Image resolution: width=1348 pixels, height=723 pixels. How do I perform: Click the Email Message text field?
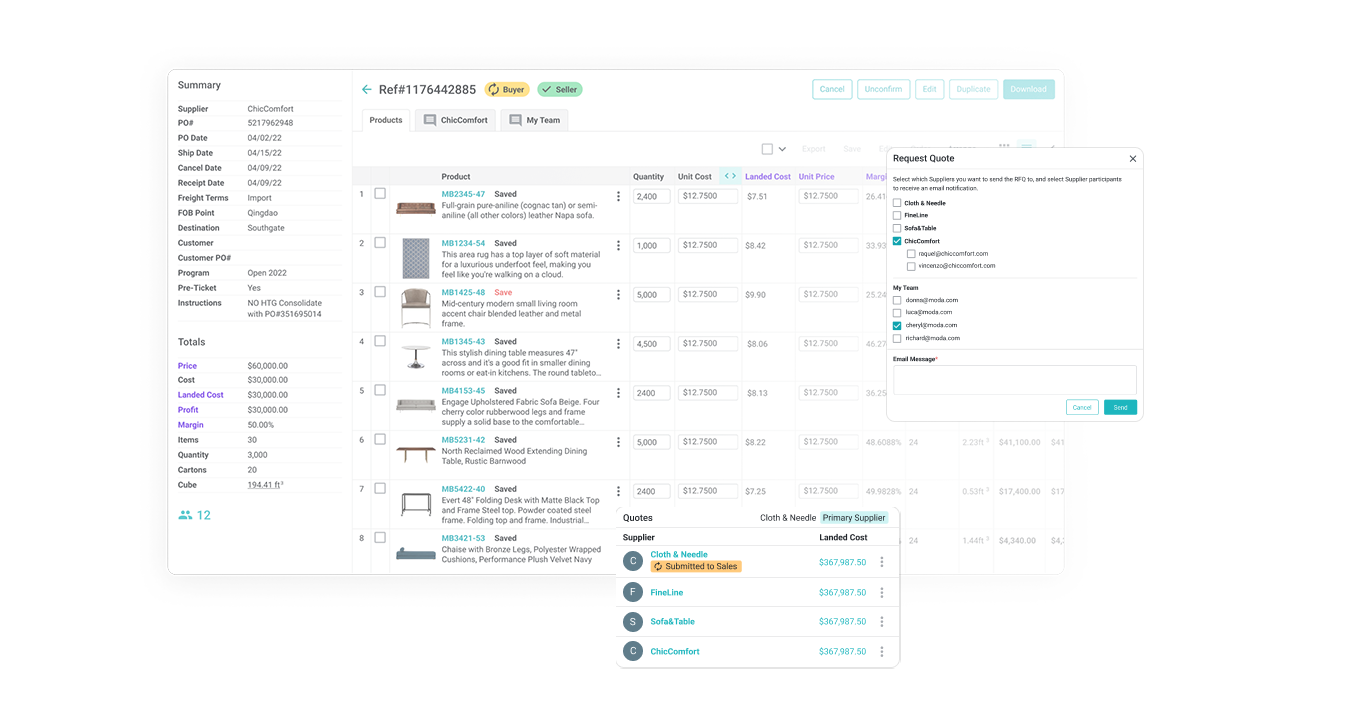[1014, 380]
